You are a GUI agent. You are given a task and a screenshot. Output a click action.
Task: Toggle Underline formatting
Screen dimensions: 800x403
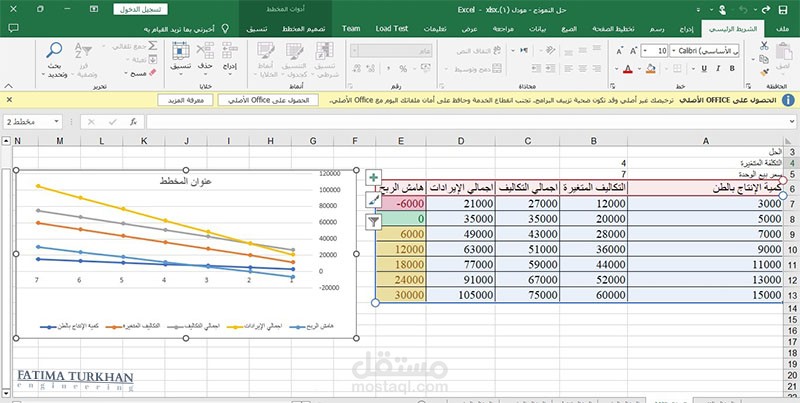(x=704, y=68)
